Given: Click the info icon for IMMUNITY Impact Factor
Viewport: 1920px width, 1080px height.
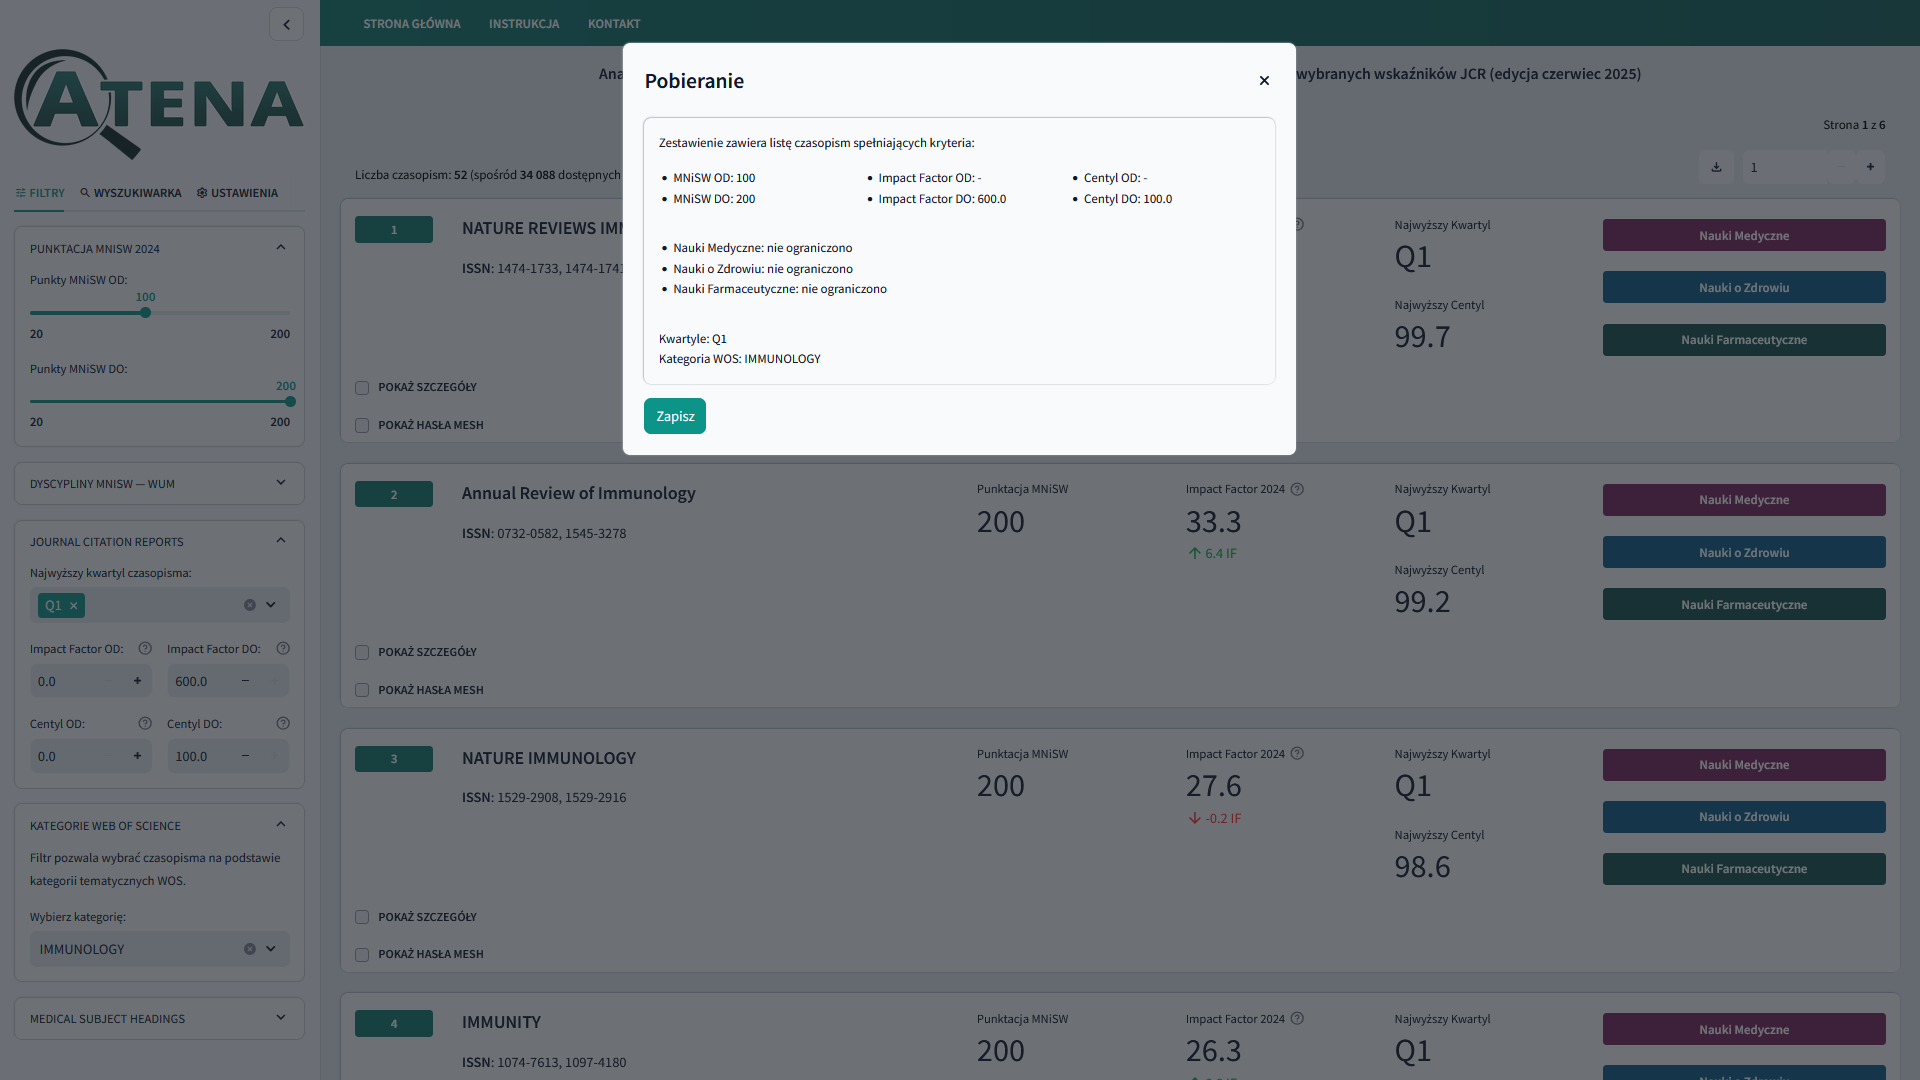Looking at the screenshot, I should [1297, 1018].
